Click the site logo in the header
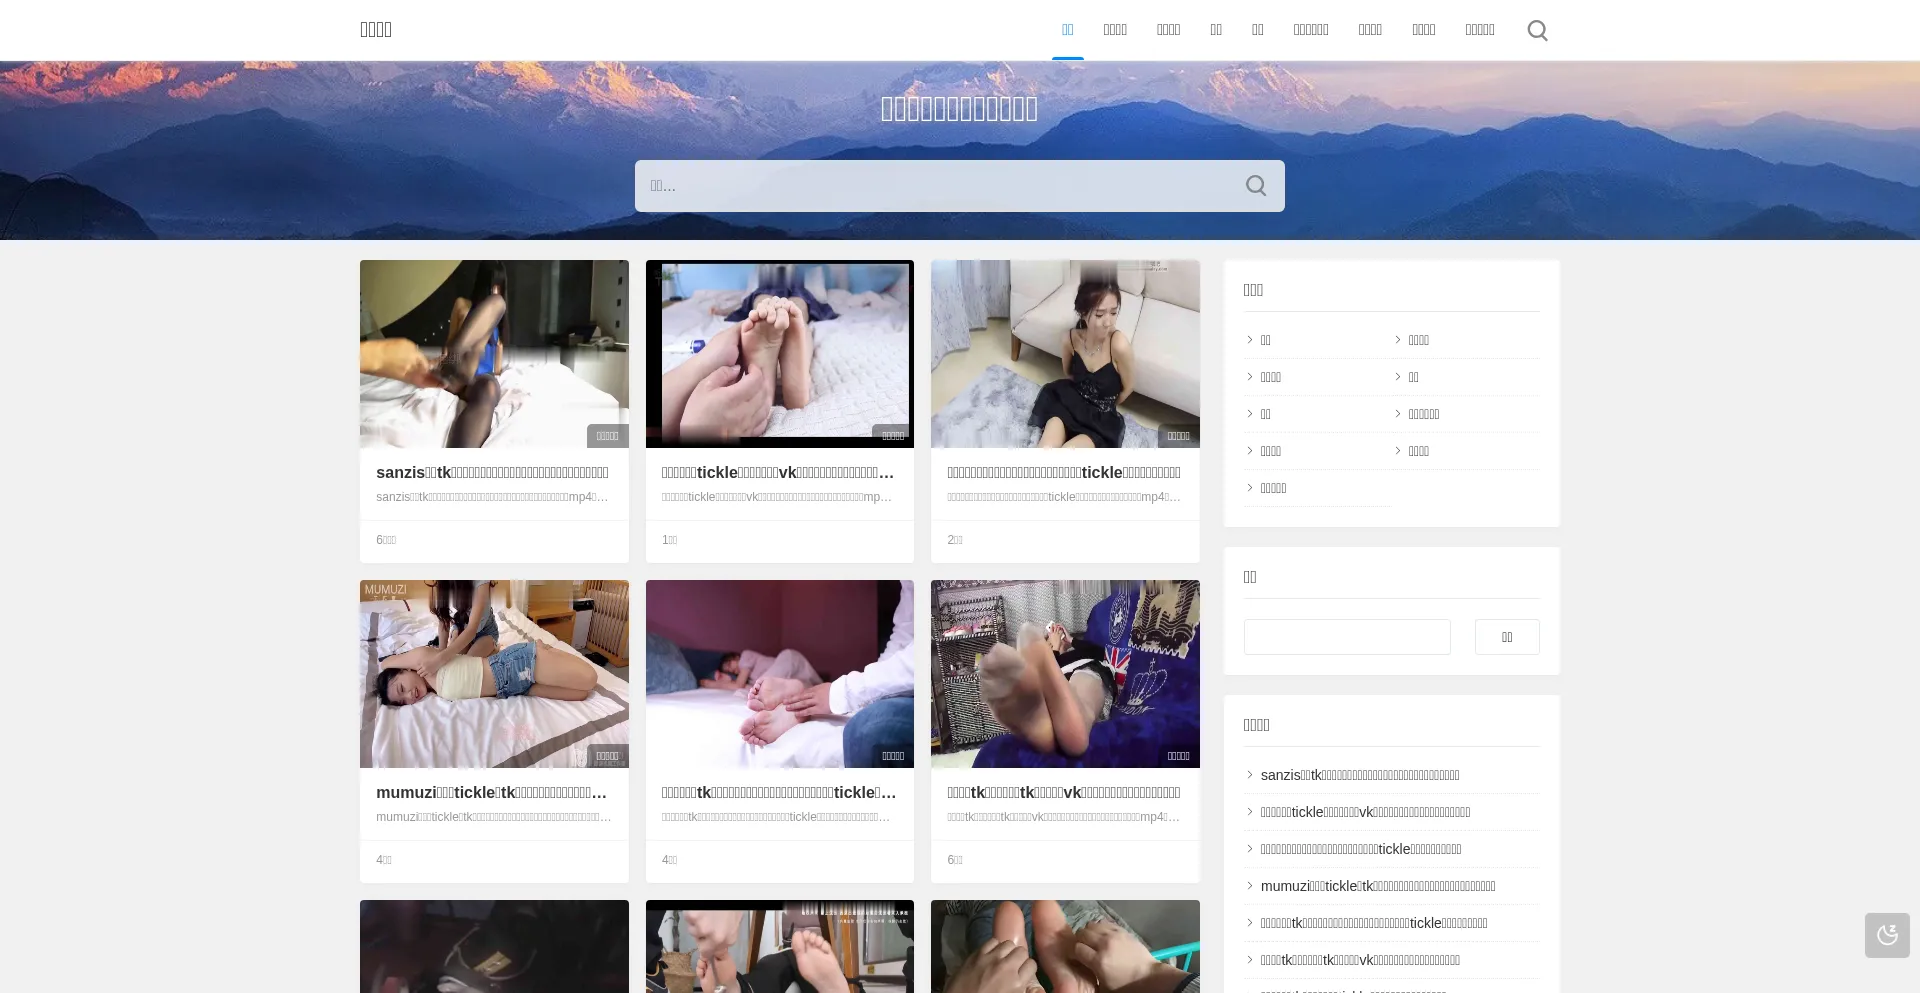1920x993 pixels. (x=376, y=30)
